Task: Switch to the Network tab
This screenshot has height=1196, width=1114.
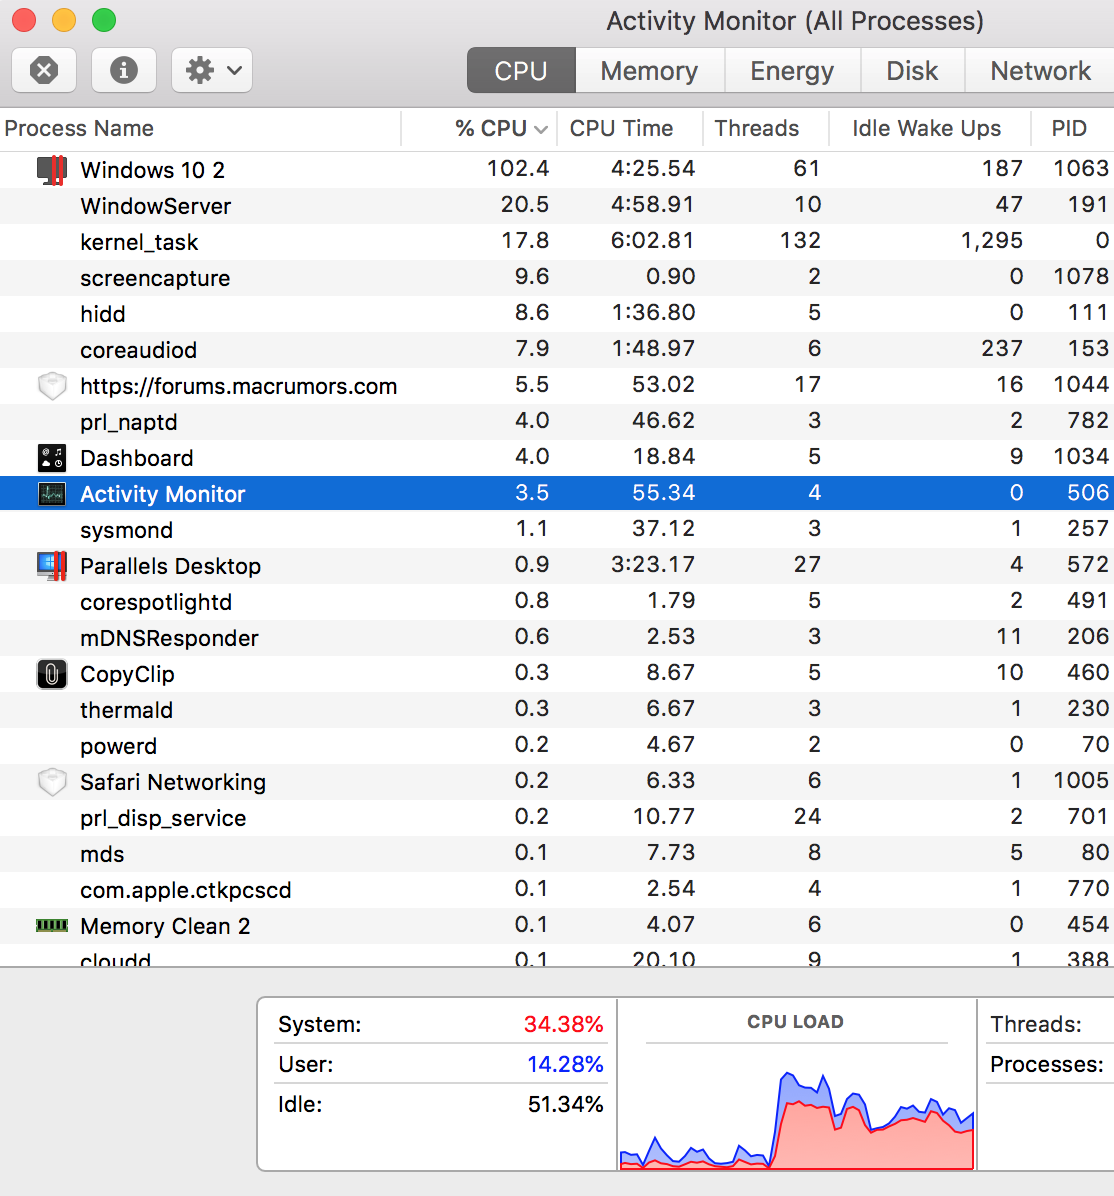Action: pos(1040,70)
